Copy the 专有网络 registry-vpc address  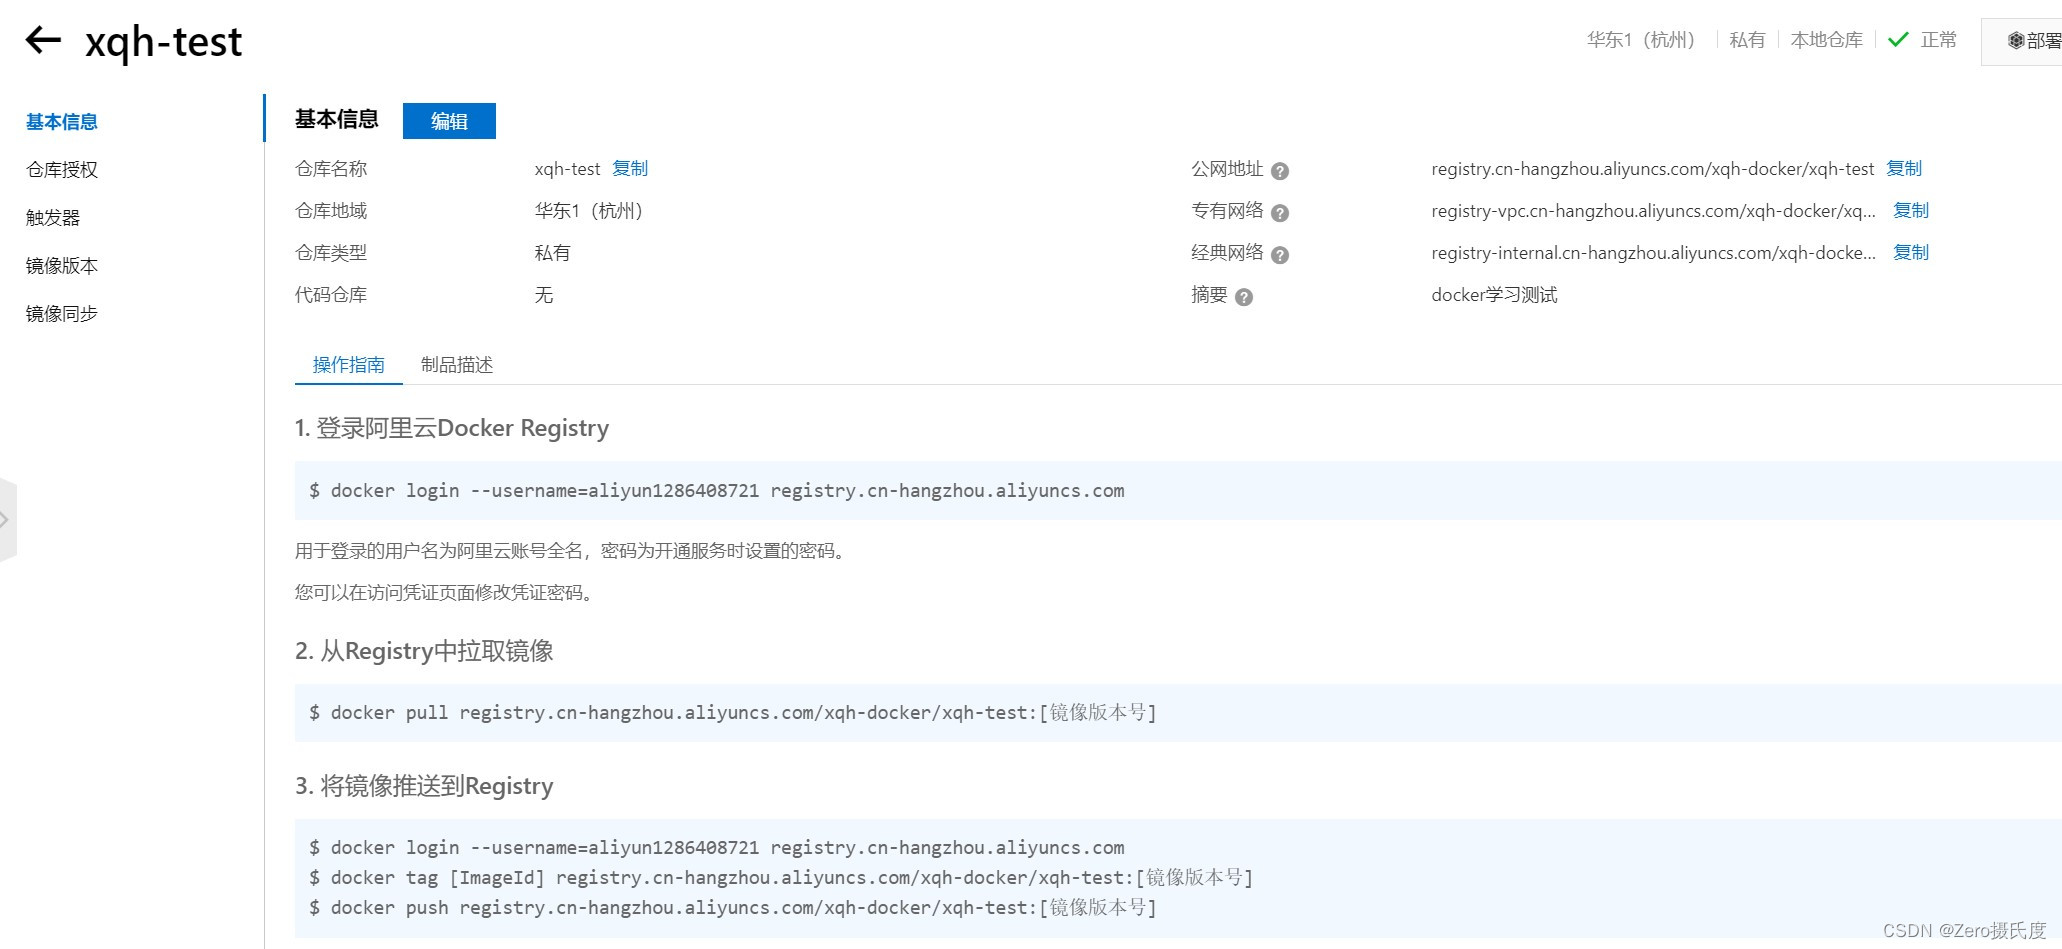1911,211
